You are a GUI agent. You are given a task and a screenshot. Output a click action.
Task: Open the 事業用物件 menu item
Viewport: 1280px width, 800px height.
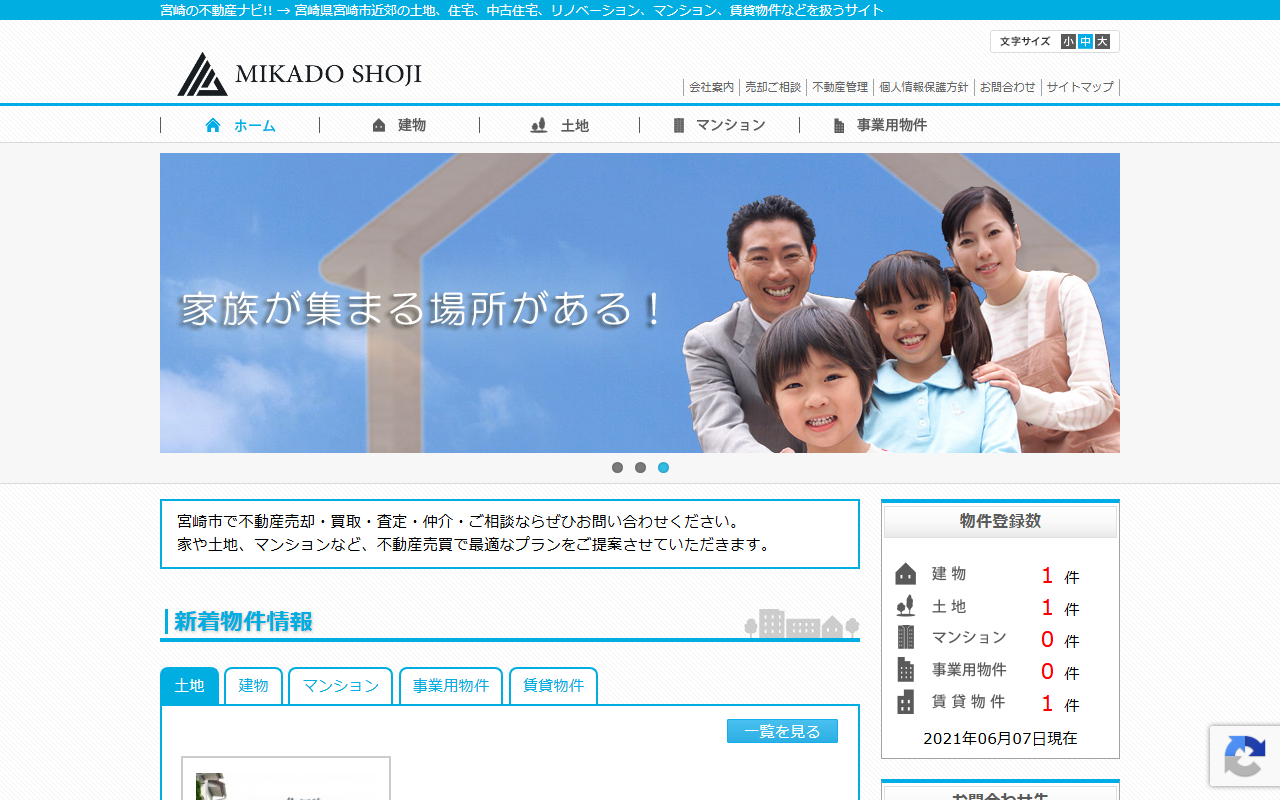(x=880, y=125)
